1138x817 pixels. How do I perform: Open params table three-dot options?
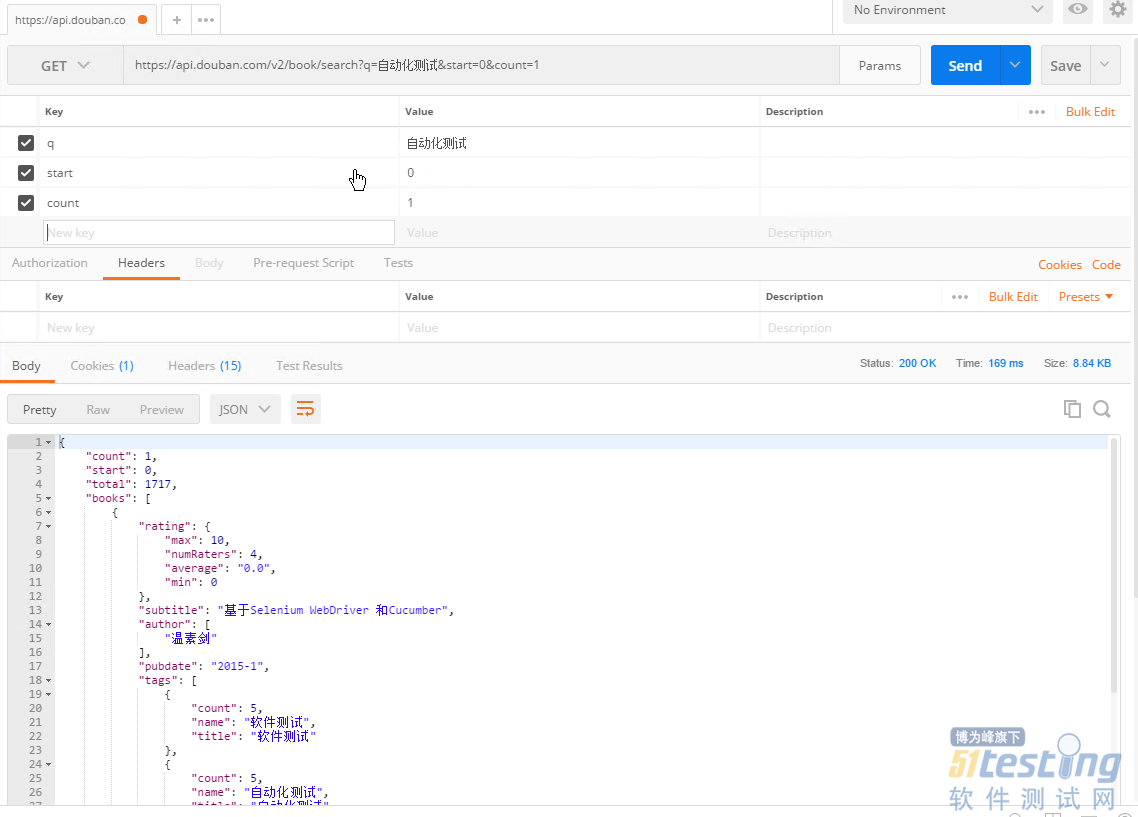coord(1036,112)
